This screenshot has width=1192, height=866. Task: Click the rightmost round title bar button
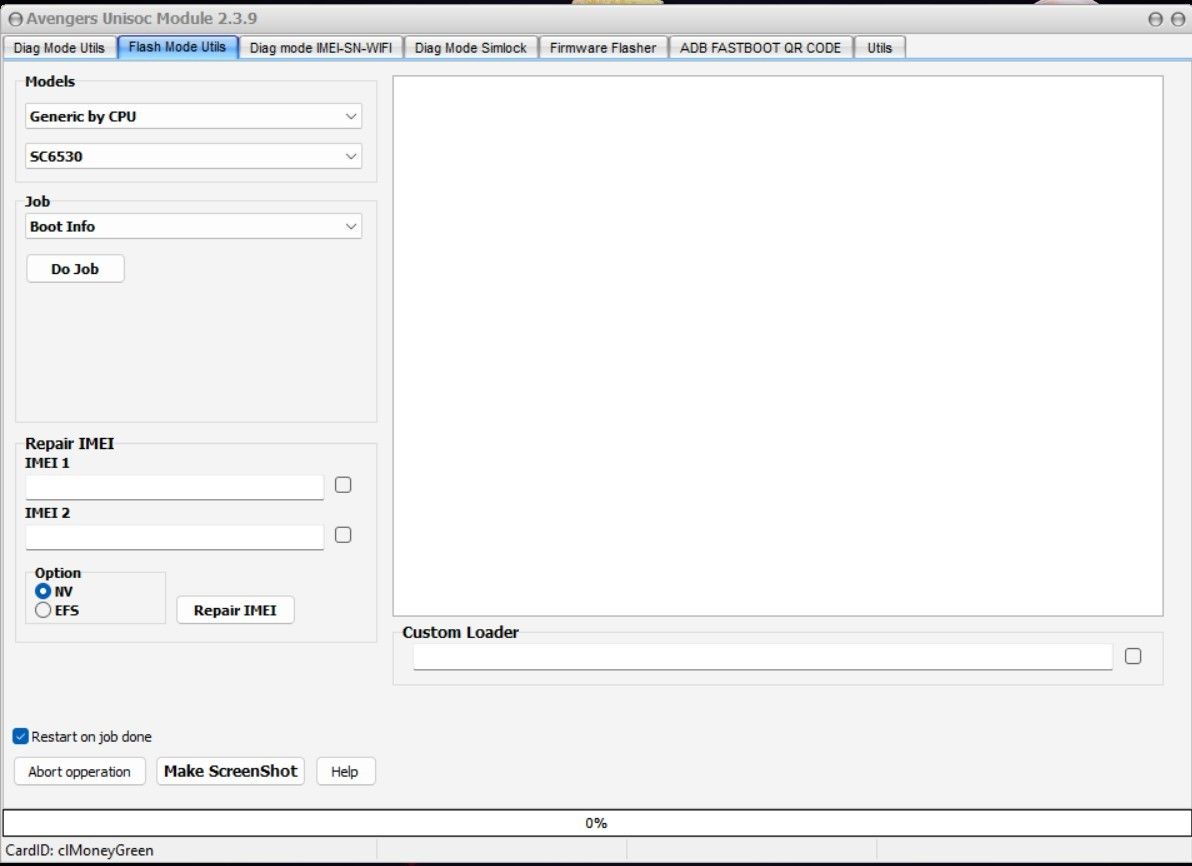[1178, 20]
